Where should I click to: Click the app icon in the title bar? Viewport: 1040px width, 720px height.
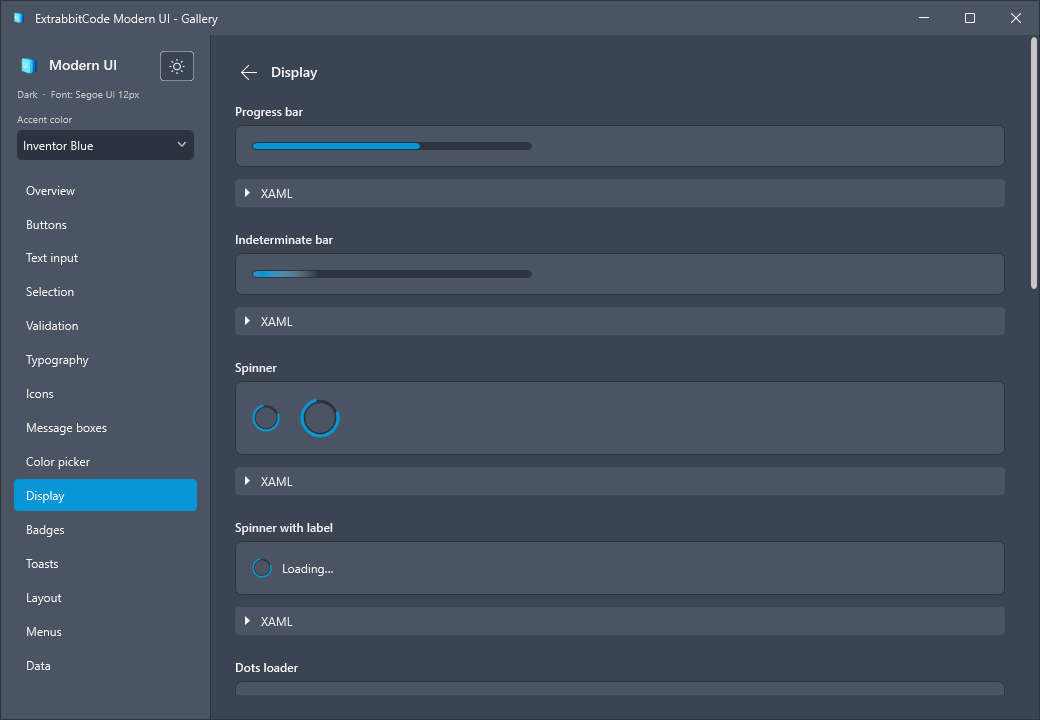(x=19, y=18)
